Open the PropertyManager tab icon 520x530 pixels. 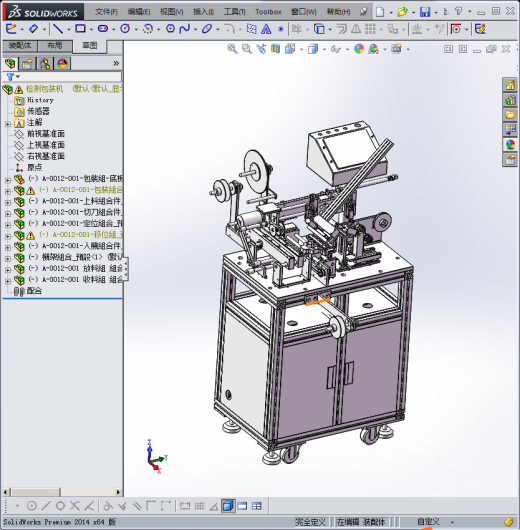(28, 64)
